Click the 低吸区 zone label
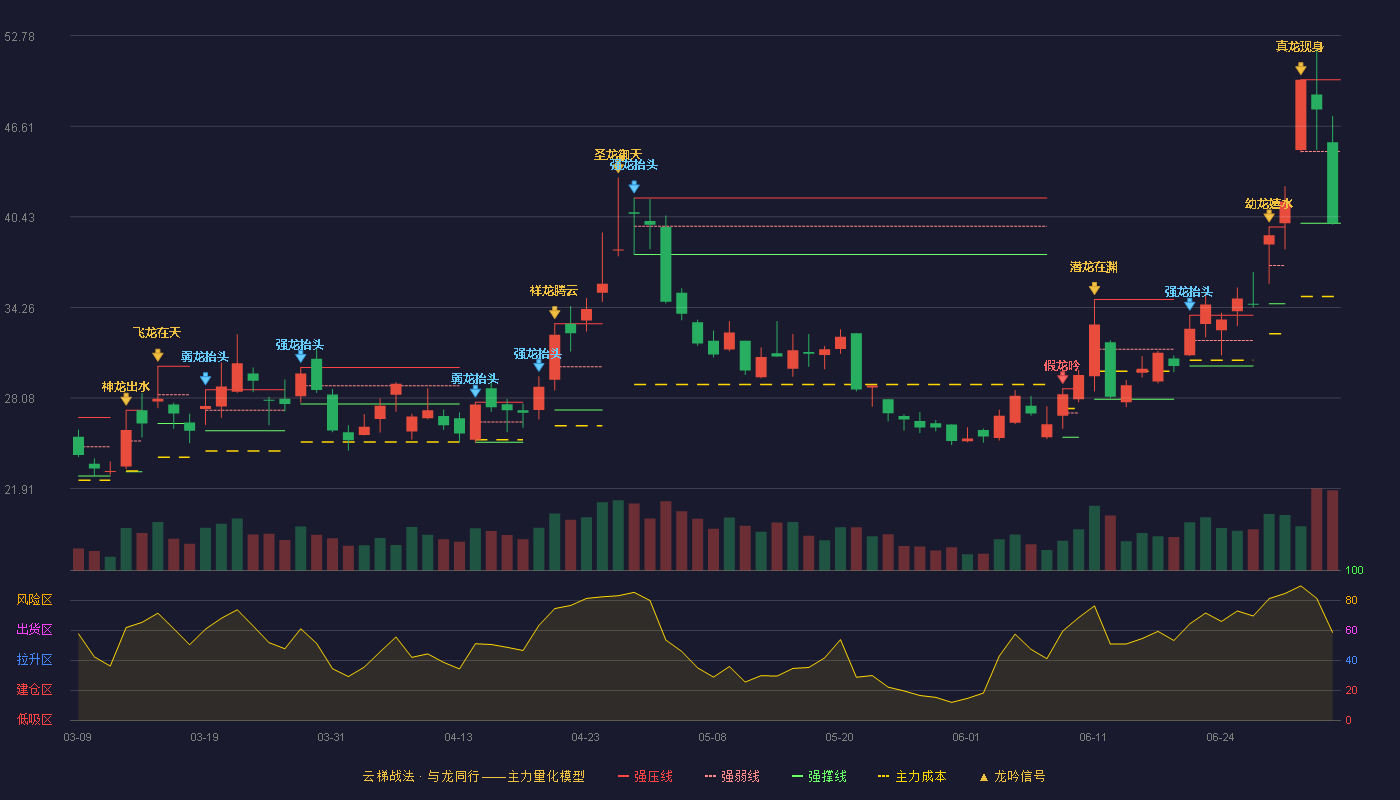The height and width of the screenshot is (800, 1400). click(34, 720)
